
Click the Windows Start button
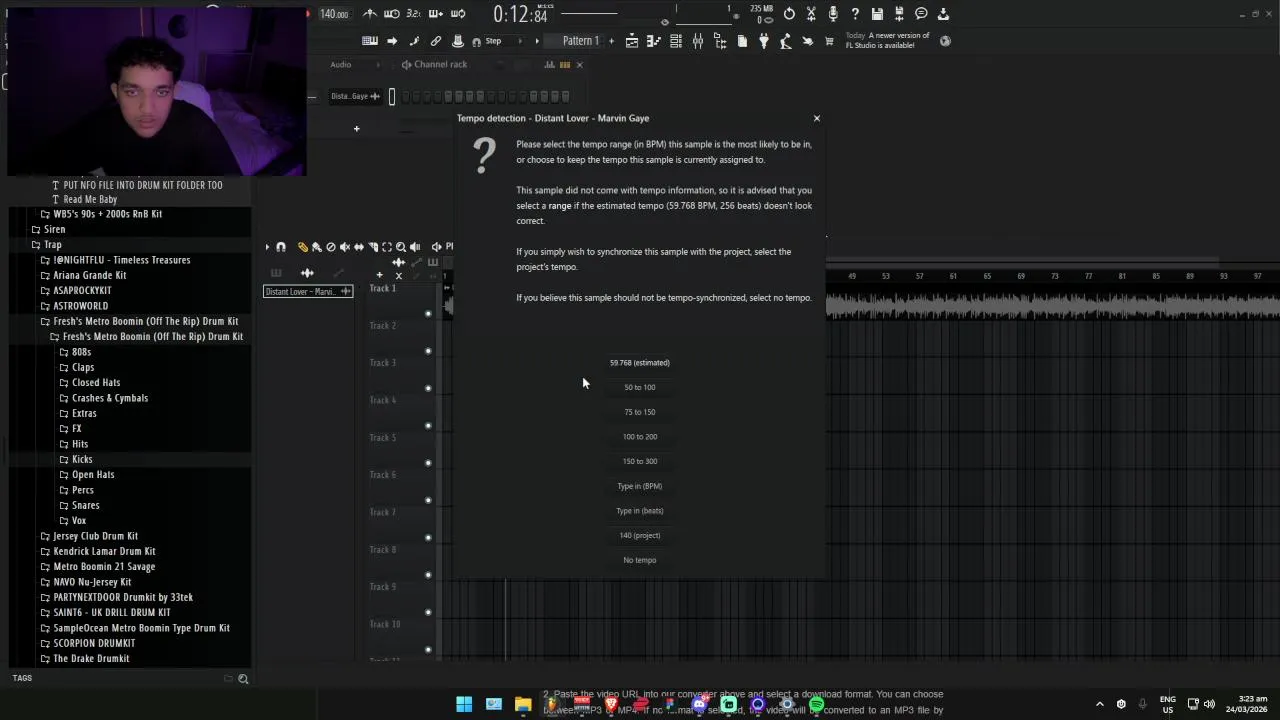[x=464, y=705]
